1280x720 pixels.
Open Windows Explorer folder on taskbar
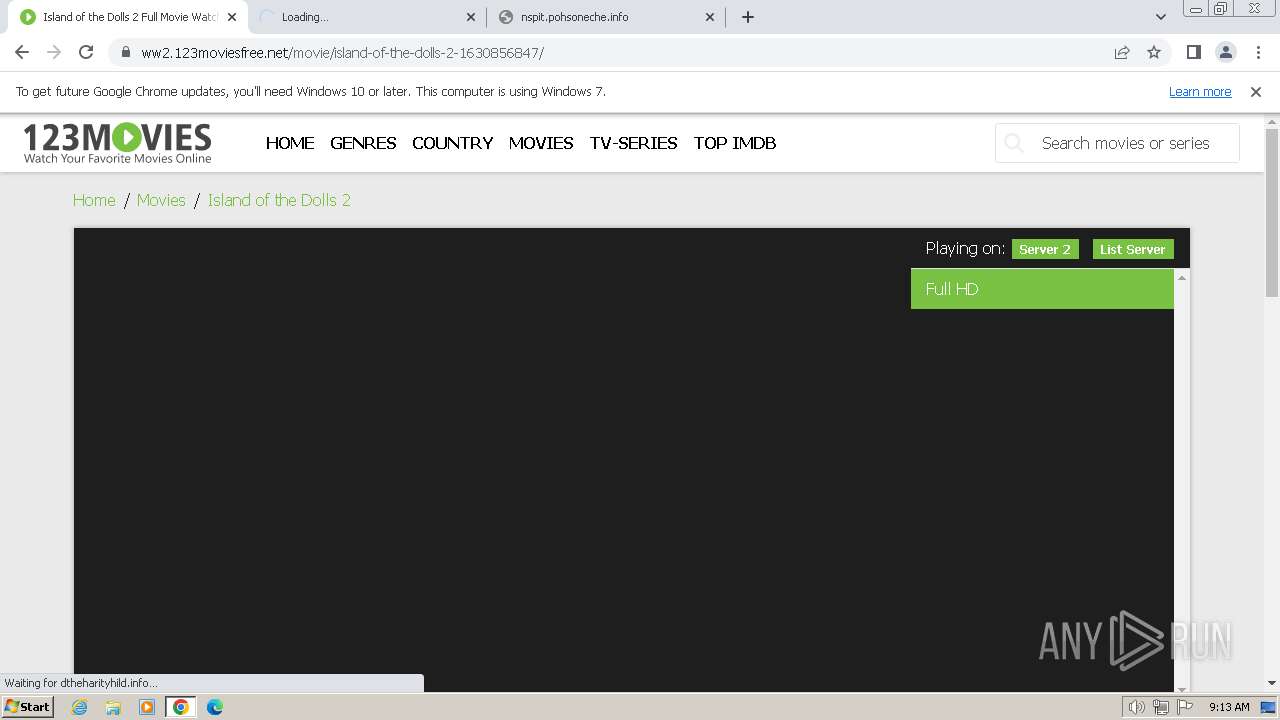pos(113,707)
